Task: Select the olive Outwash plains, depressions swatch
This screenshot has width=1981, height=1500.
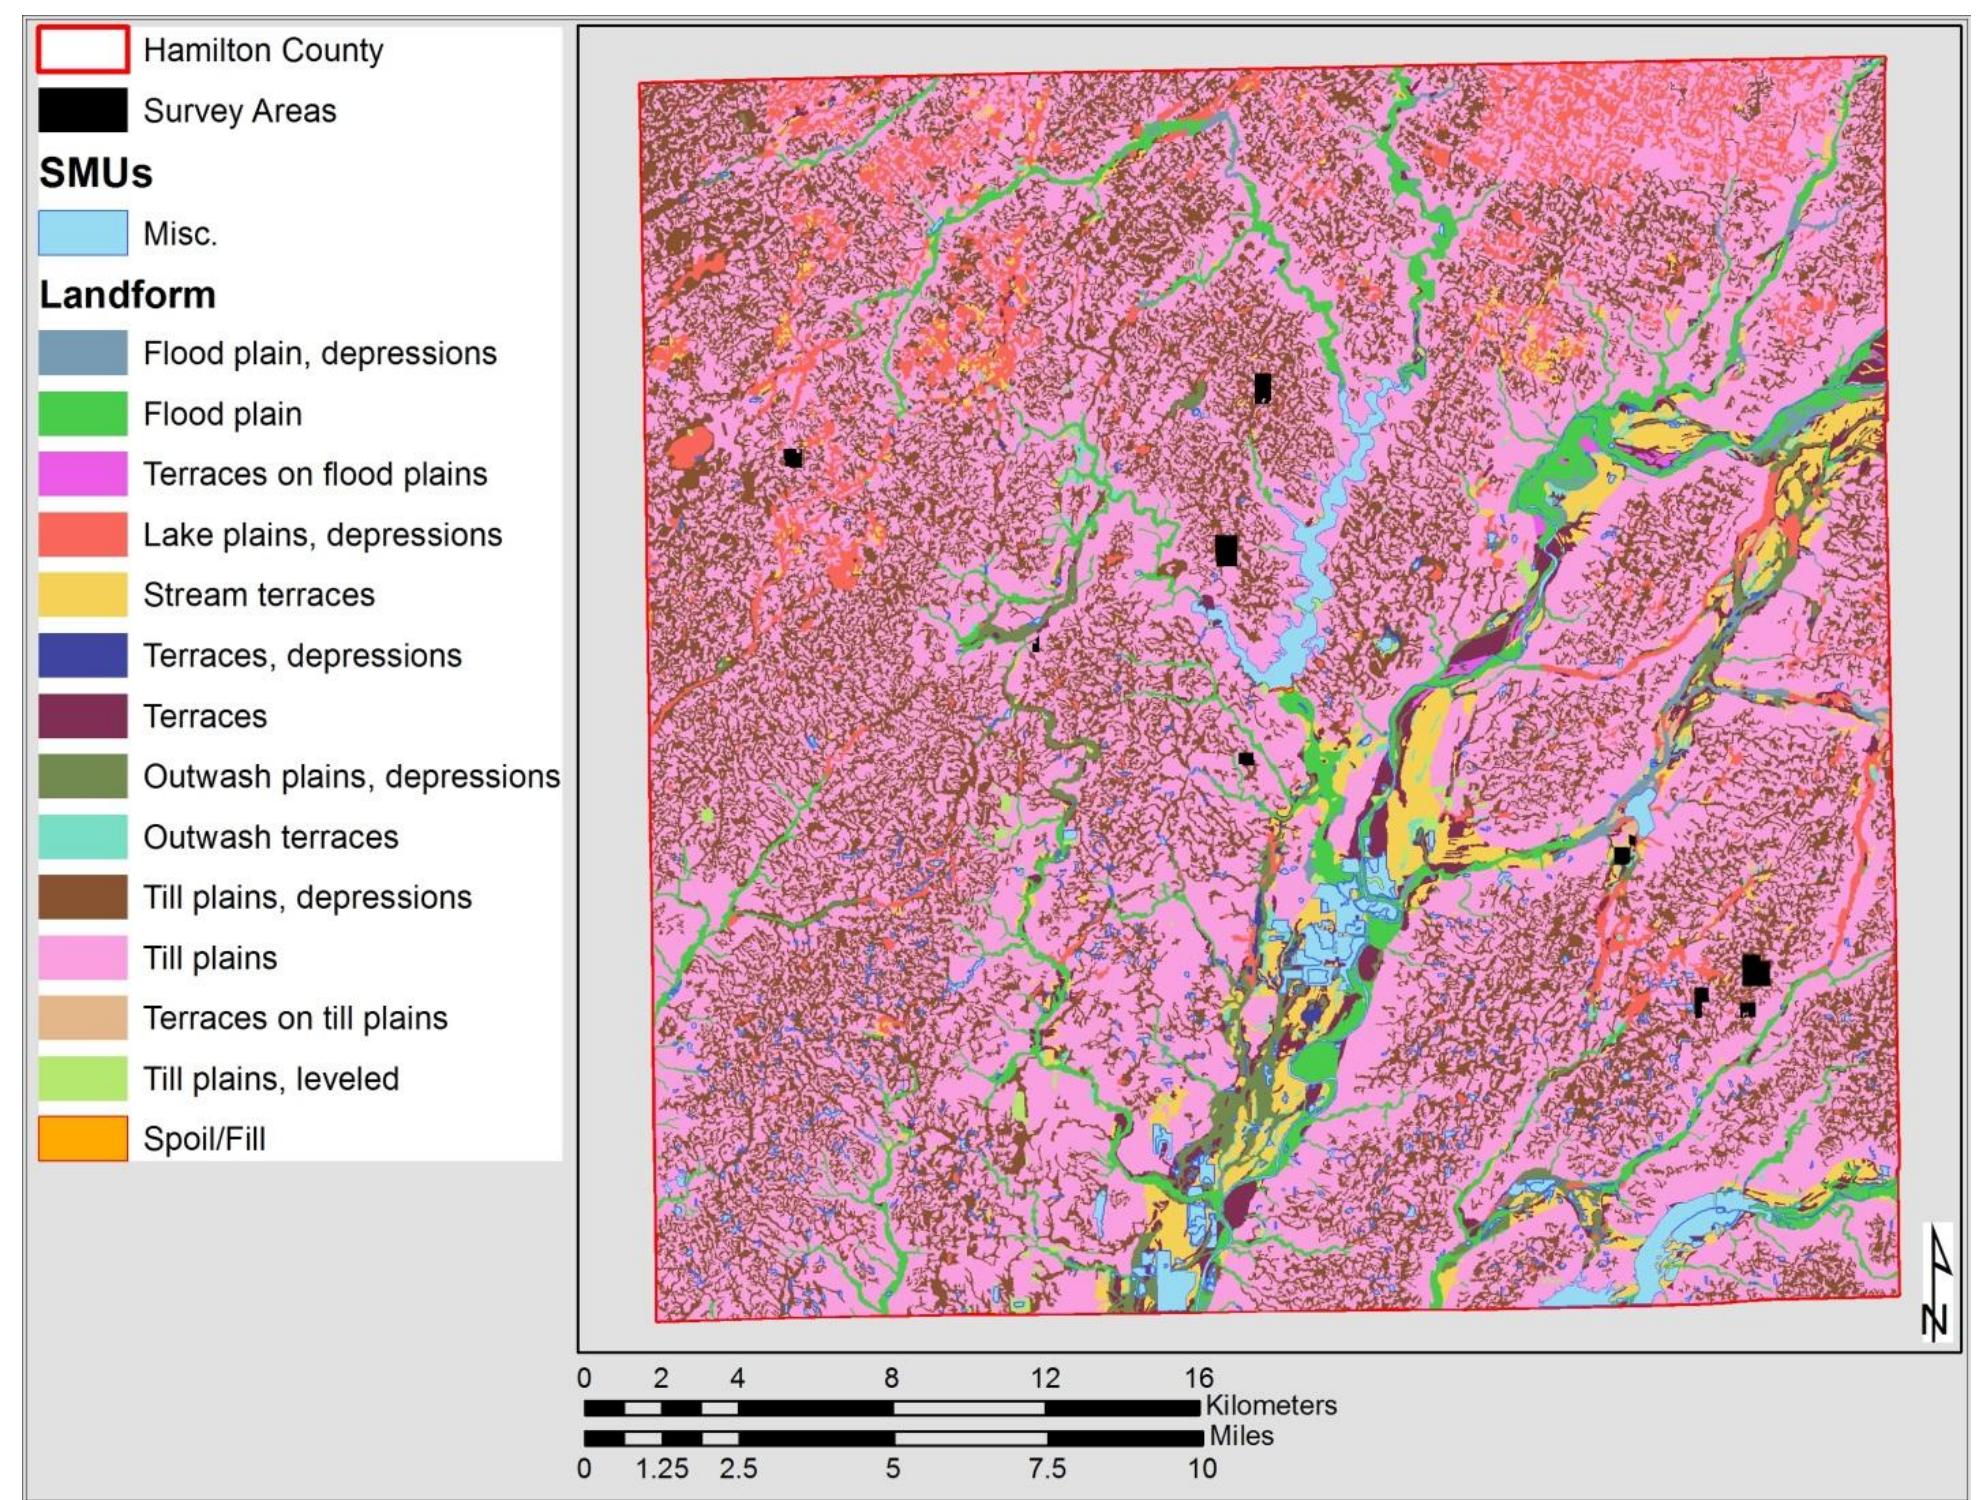Action: [x=83, y=776]
